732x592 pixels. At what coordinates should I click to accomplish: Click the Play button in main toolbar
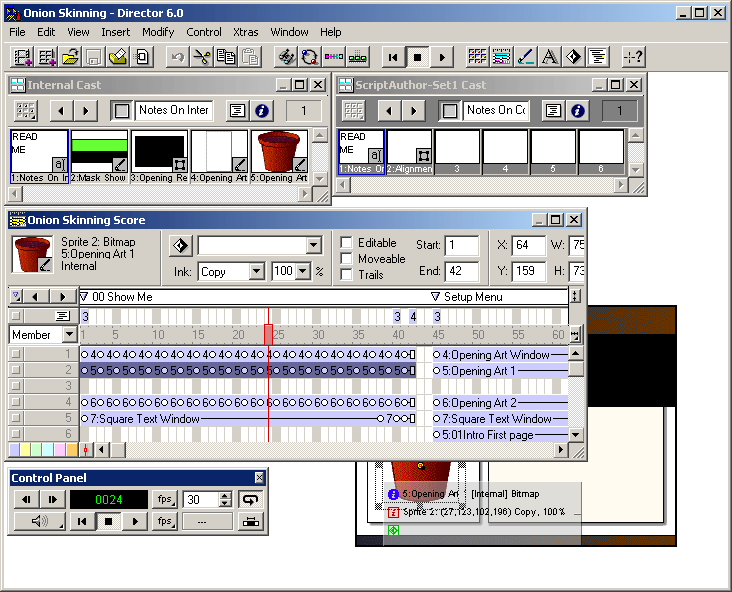tap(441, 57)
